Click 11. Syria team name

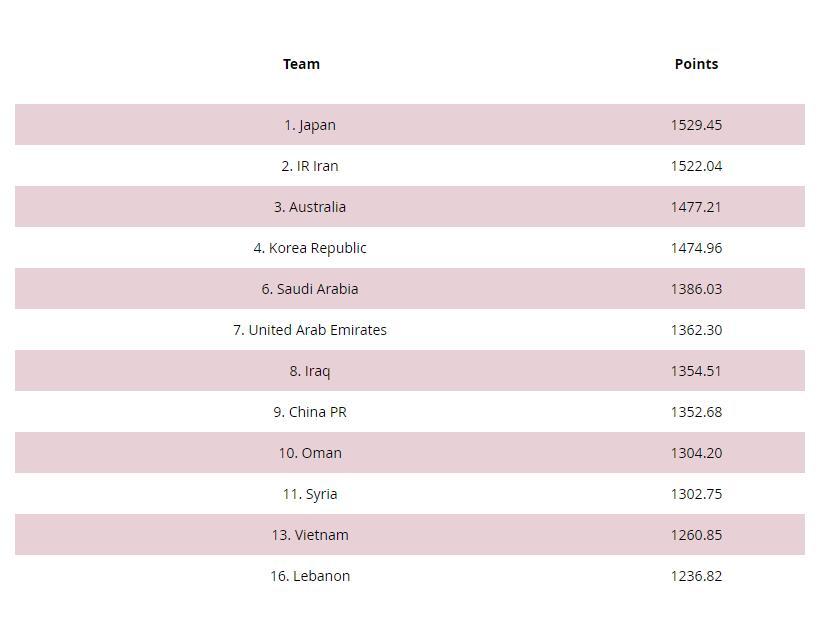(309, 494)
